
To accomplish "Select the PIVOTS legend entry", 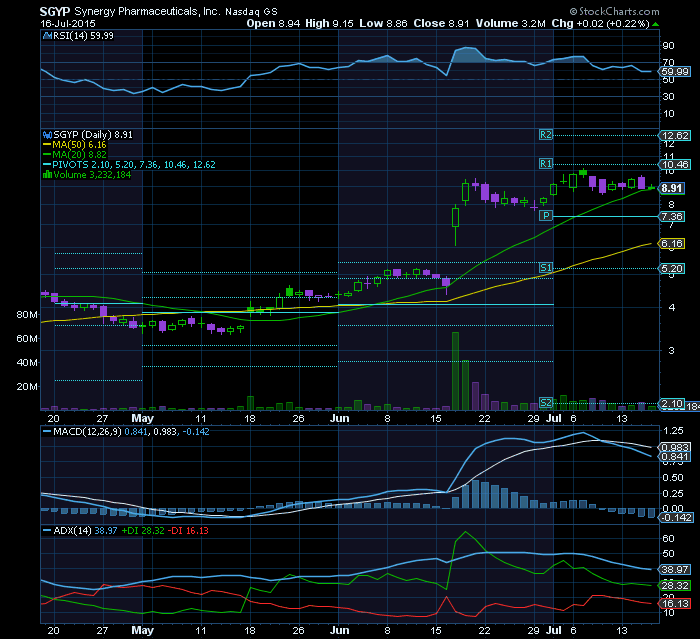I will pos(129,165).
